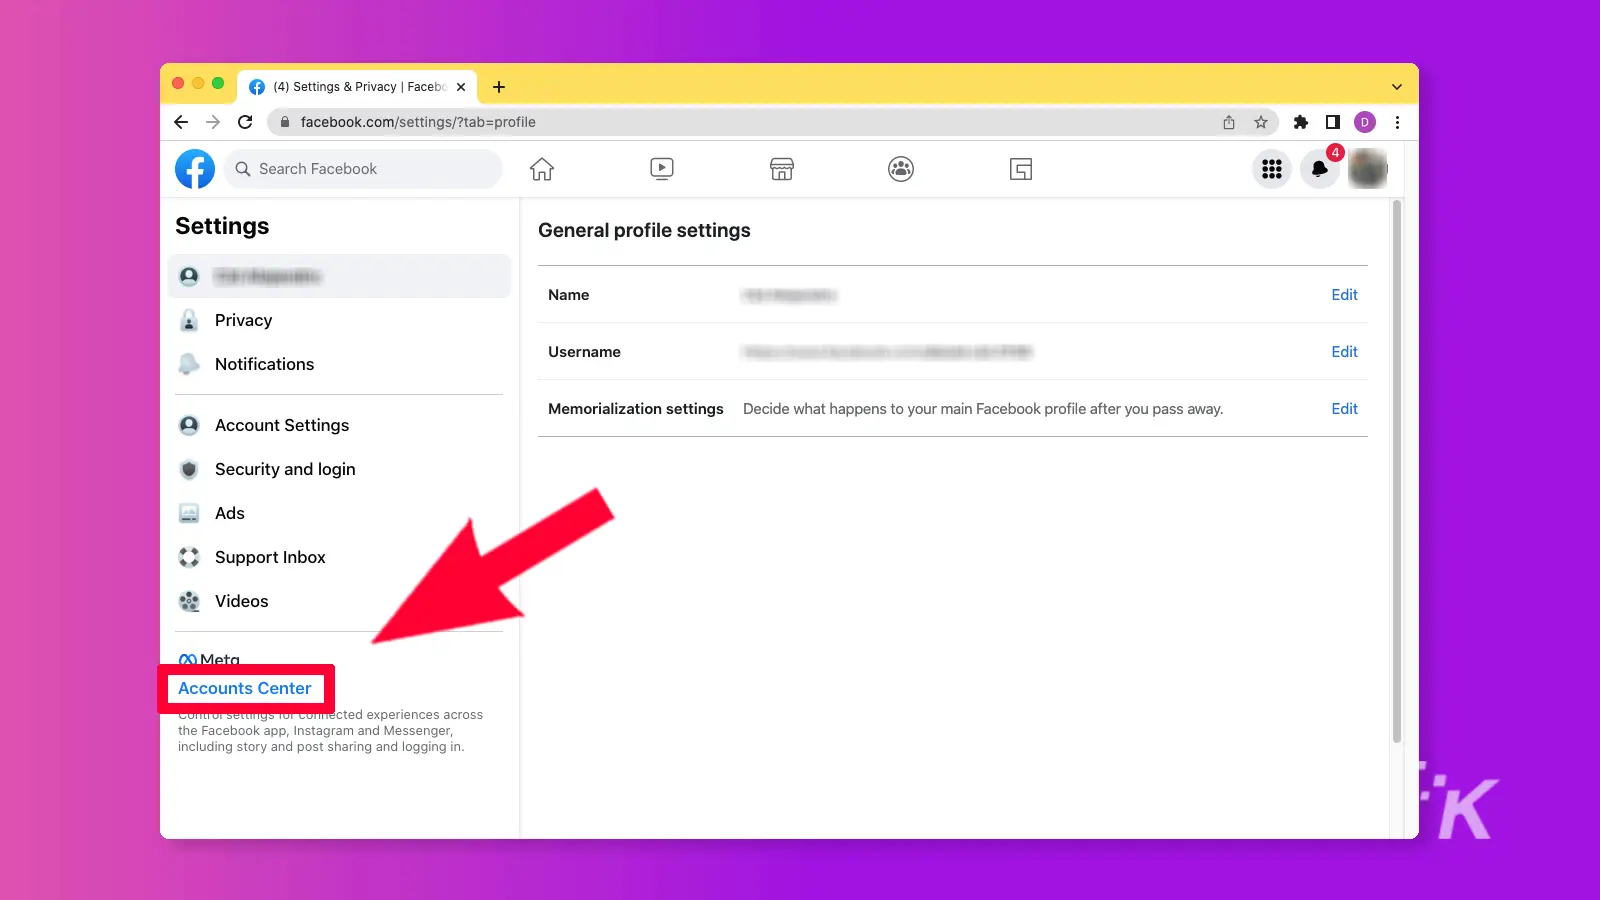
Task: Open the Extensions puzzle icon
Action: pos(1301,122)
